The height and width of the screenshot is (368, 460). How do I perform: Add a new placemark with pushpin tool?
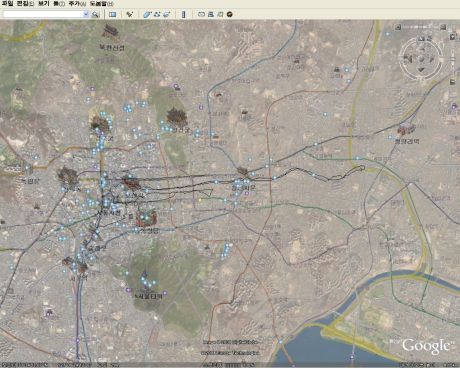[x=130, y=14]
